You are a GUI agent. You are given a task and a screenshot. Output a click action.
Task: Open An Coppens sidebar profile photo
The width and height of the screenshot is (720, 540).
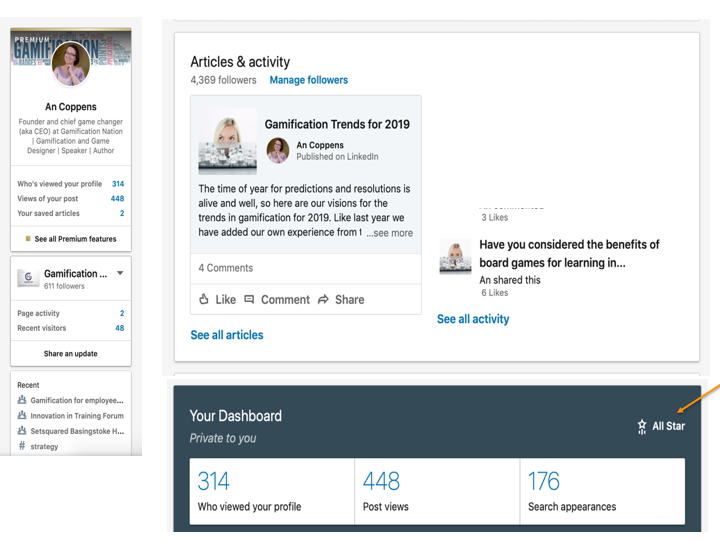pyautogui.click(x=71, y=64)
